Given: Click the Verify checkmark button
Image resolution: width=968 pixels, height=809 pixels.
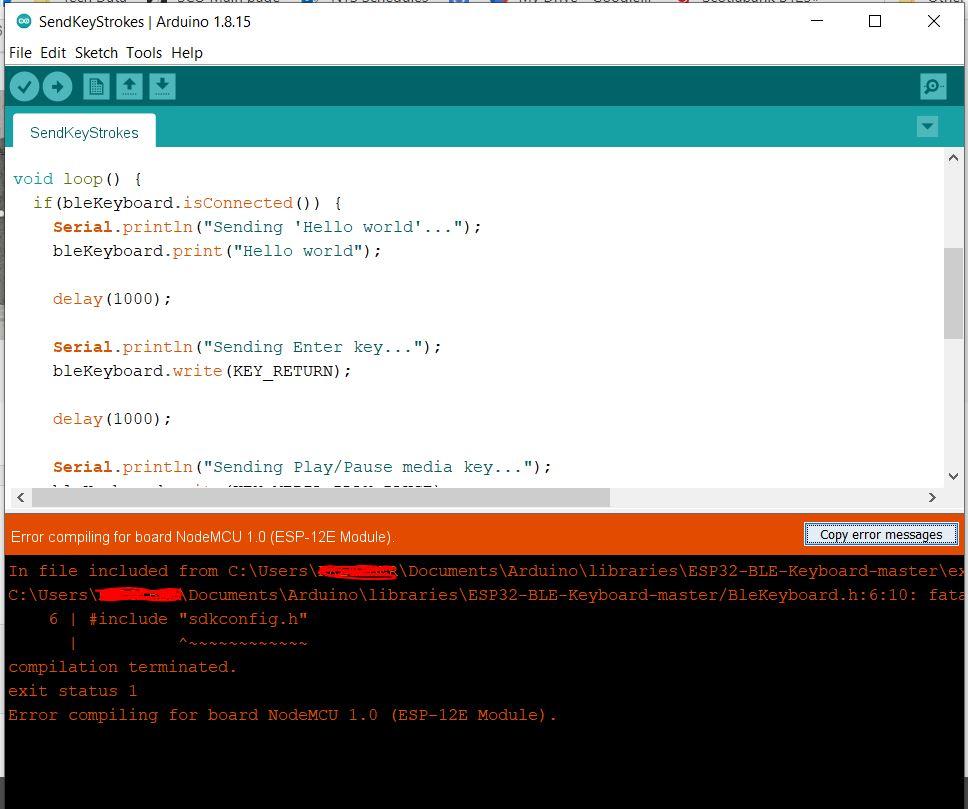Looking at the screenshot, I should tap(25, 86).
